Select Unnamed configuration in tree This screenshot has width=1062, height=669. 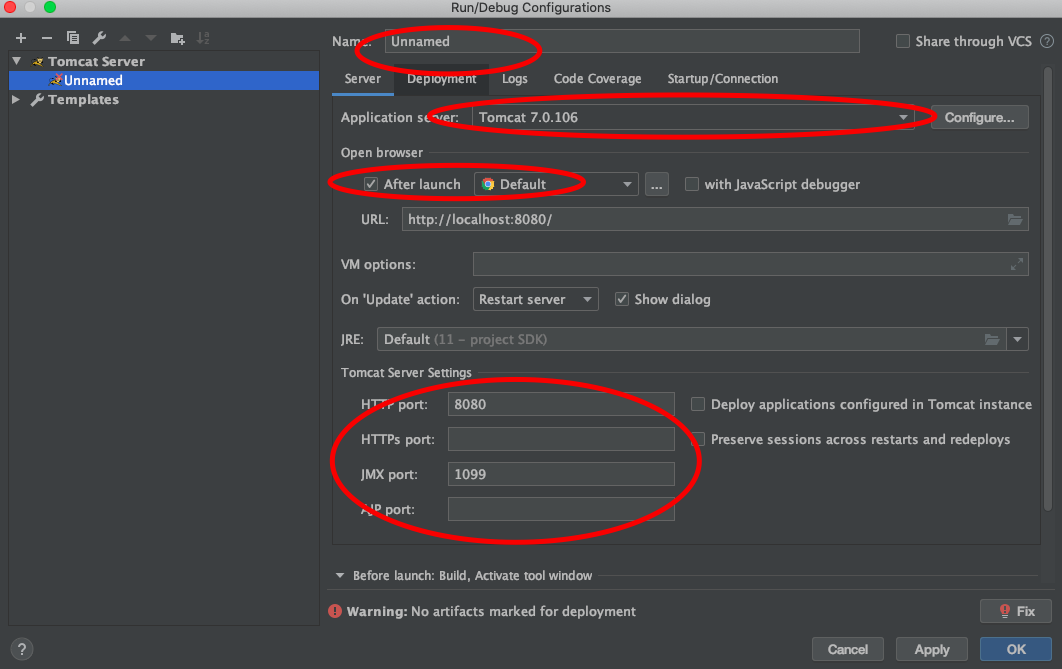coord(164,81)
